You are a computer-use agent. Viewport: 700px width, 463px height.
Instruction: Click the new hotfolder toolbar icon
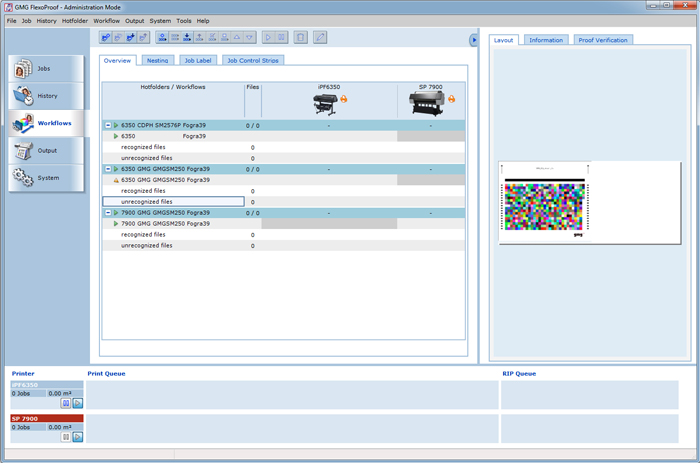pyautogui.click(x=106, y=38)
